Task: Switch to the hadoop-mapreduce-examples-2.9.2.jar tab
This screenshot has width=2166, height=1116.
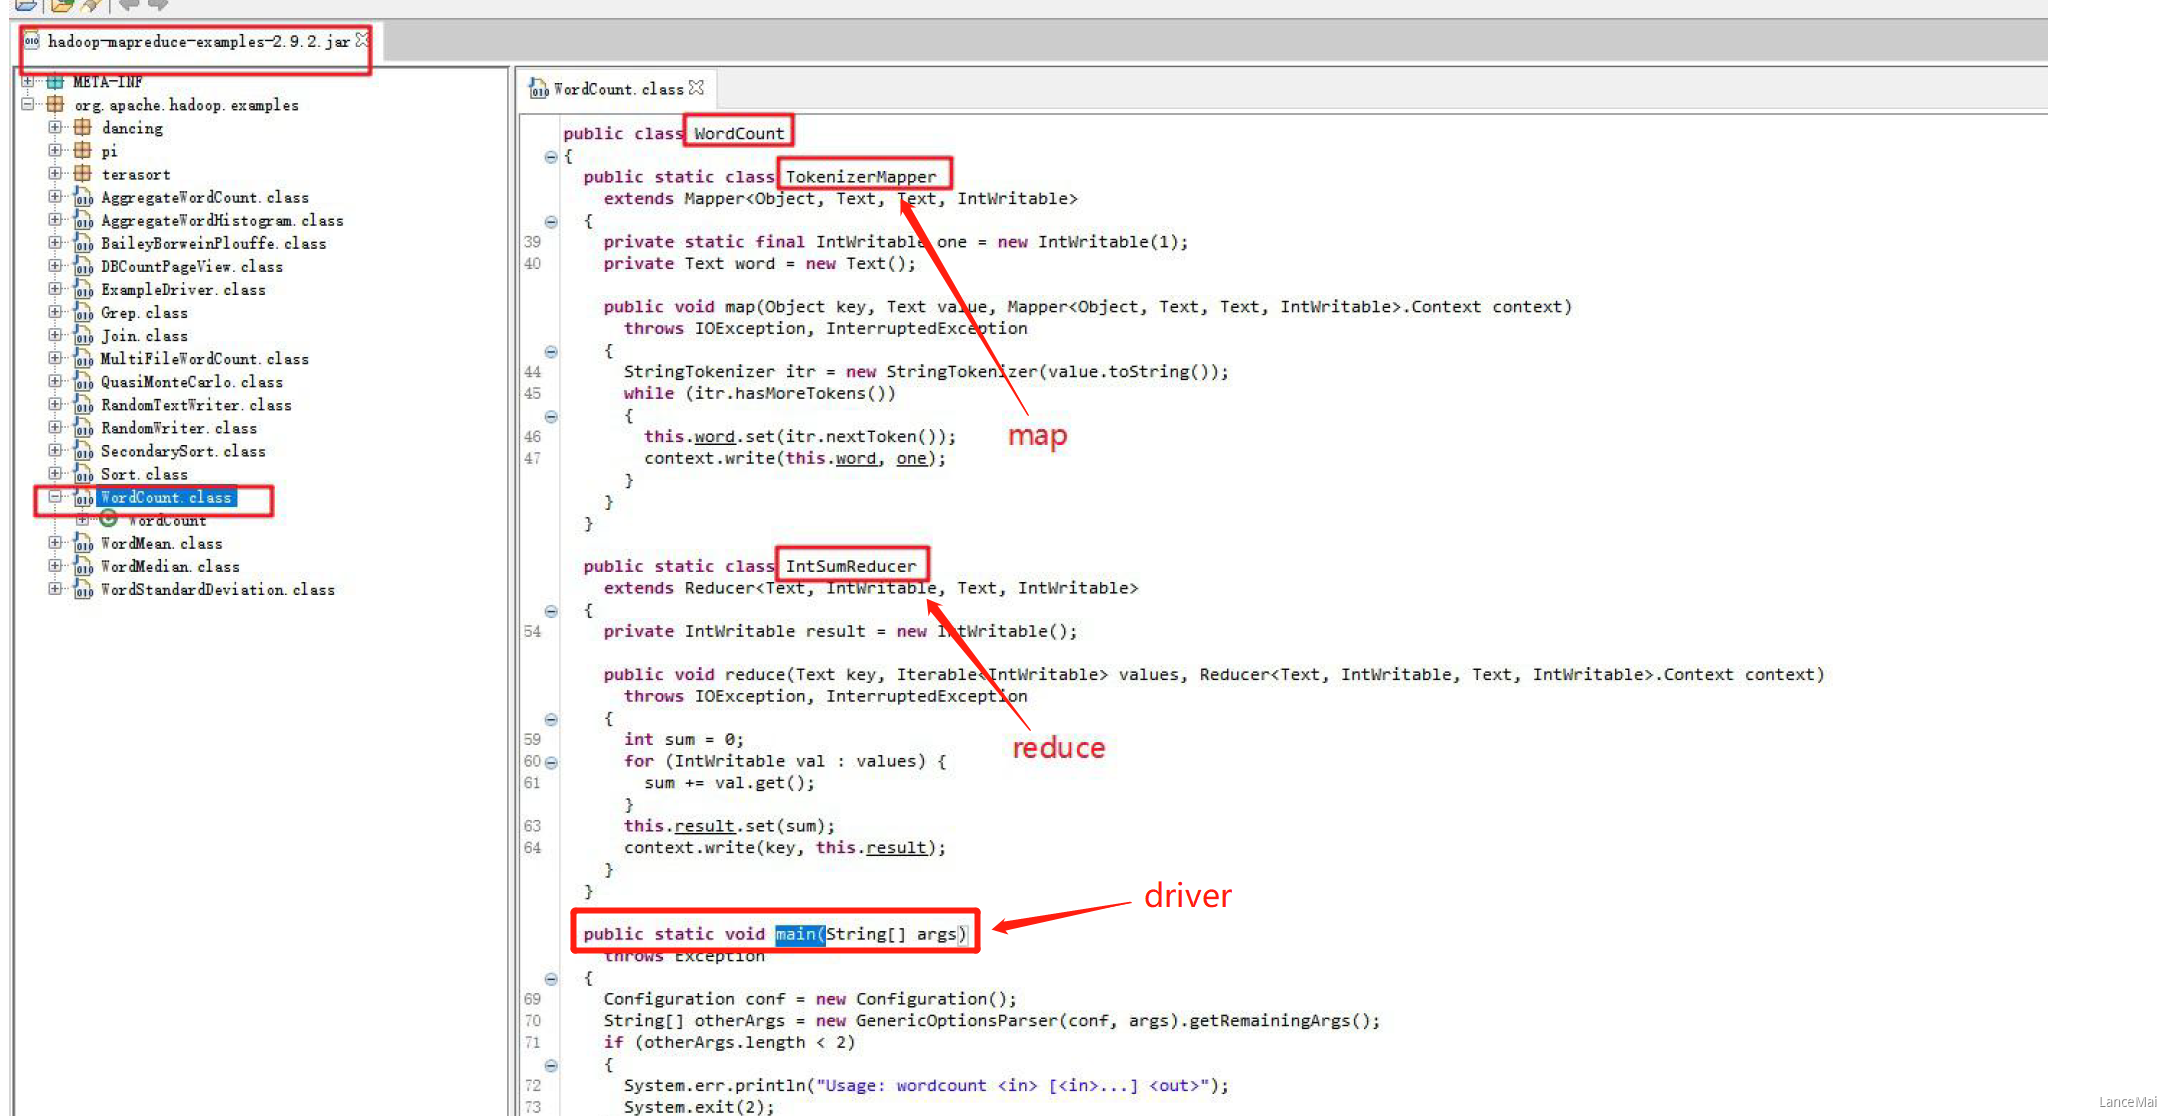Action: [x=198, y=42]
